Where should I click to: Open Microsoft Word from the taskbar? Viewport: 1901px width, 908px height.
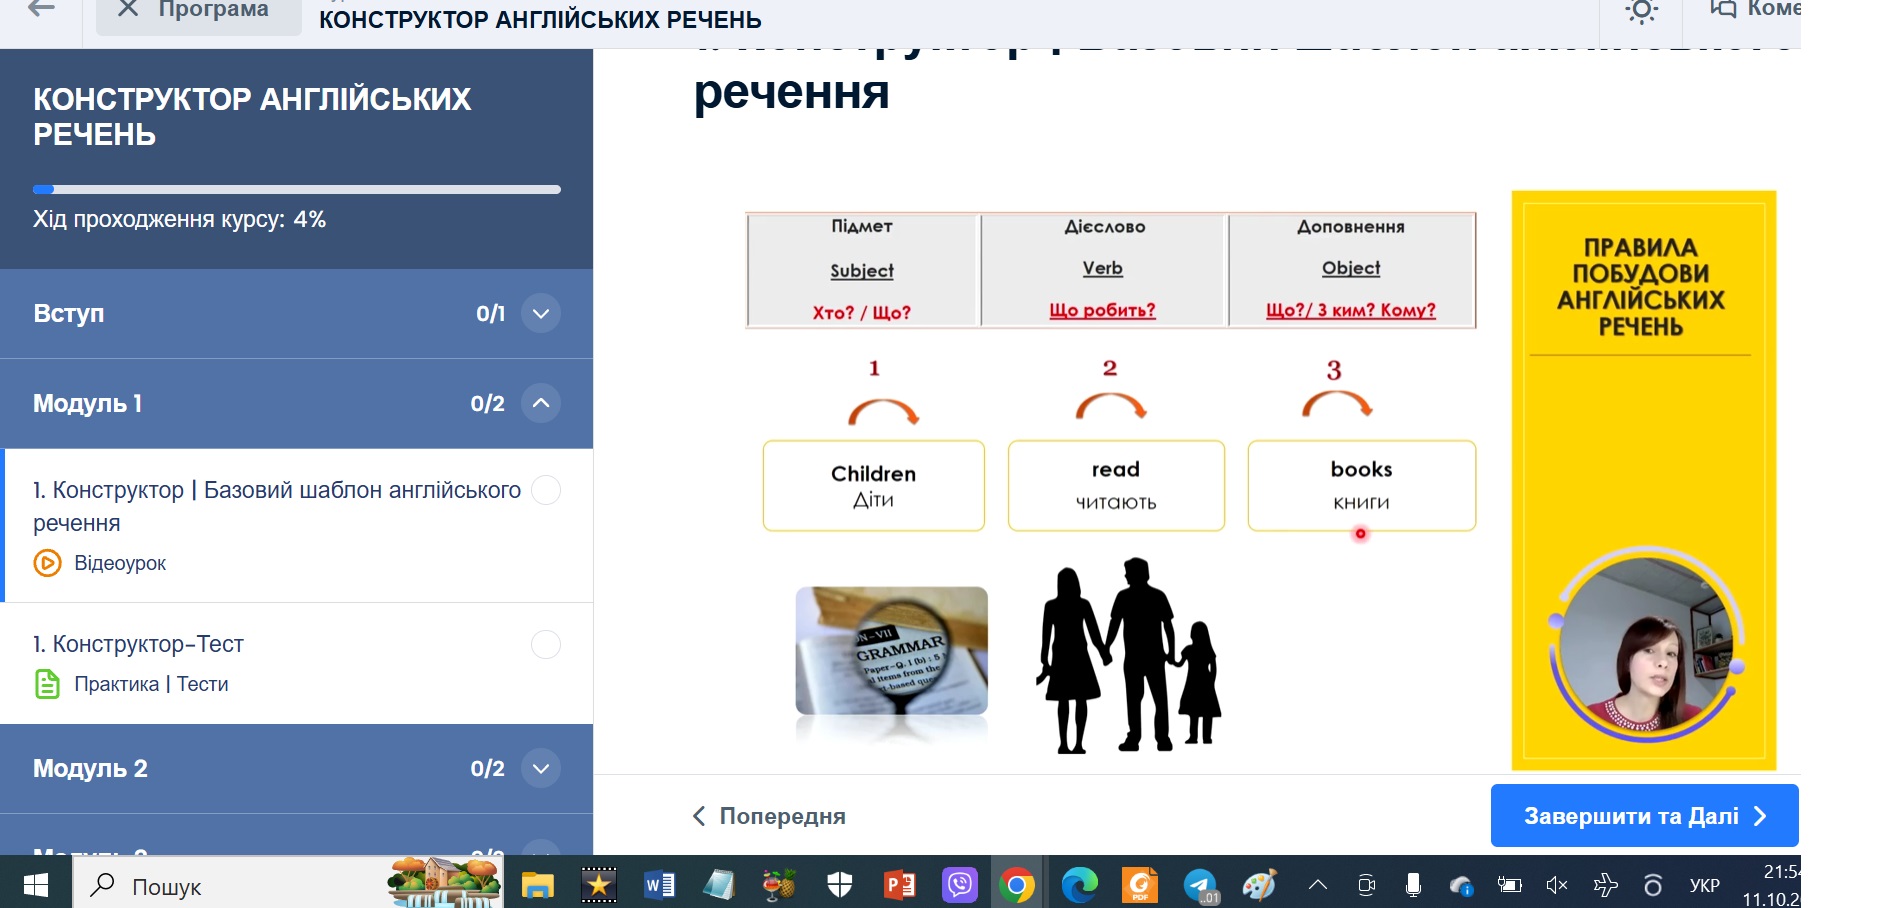tap(659, 885)
